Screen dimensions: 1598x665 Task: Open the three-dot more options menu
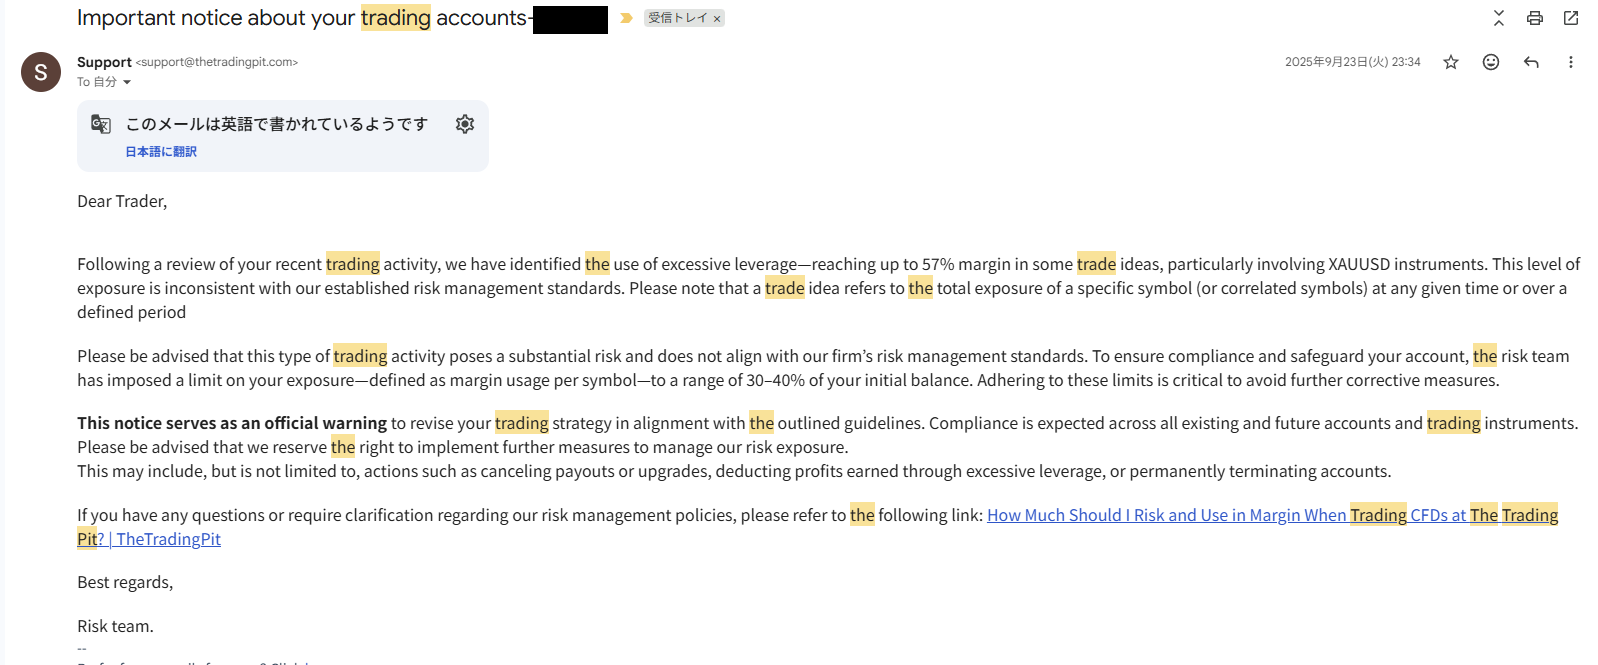click(x=1570, y=62)
